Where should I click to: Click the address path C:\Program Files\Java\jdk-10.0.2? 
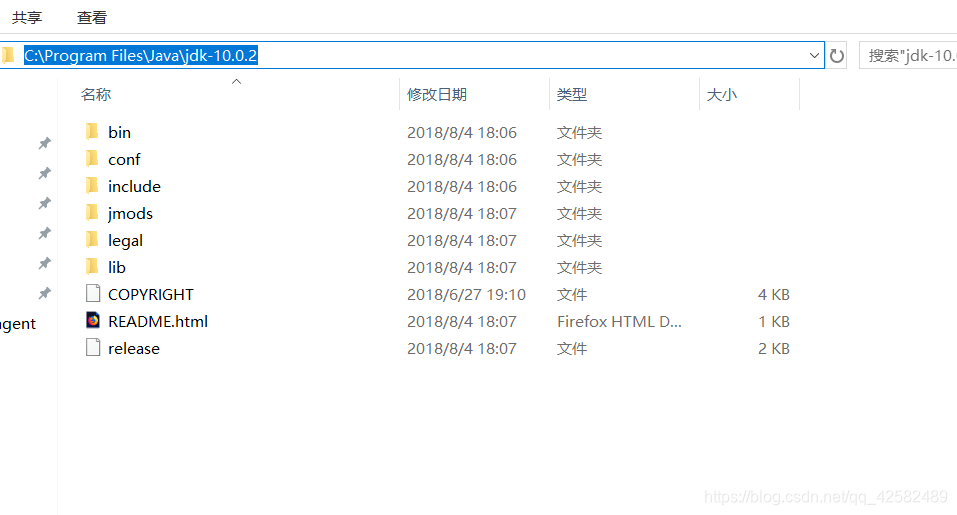(x=141, y=56)
